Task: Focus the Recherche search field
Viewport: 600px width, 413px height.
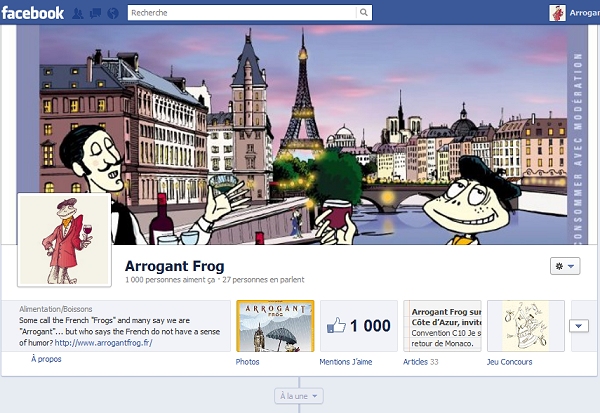Action: 242,13
